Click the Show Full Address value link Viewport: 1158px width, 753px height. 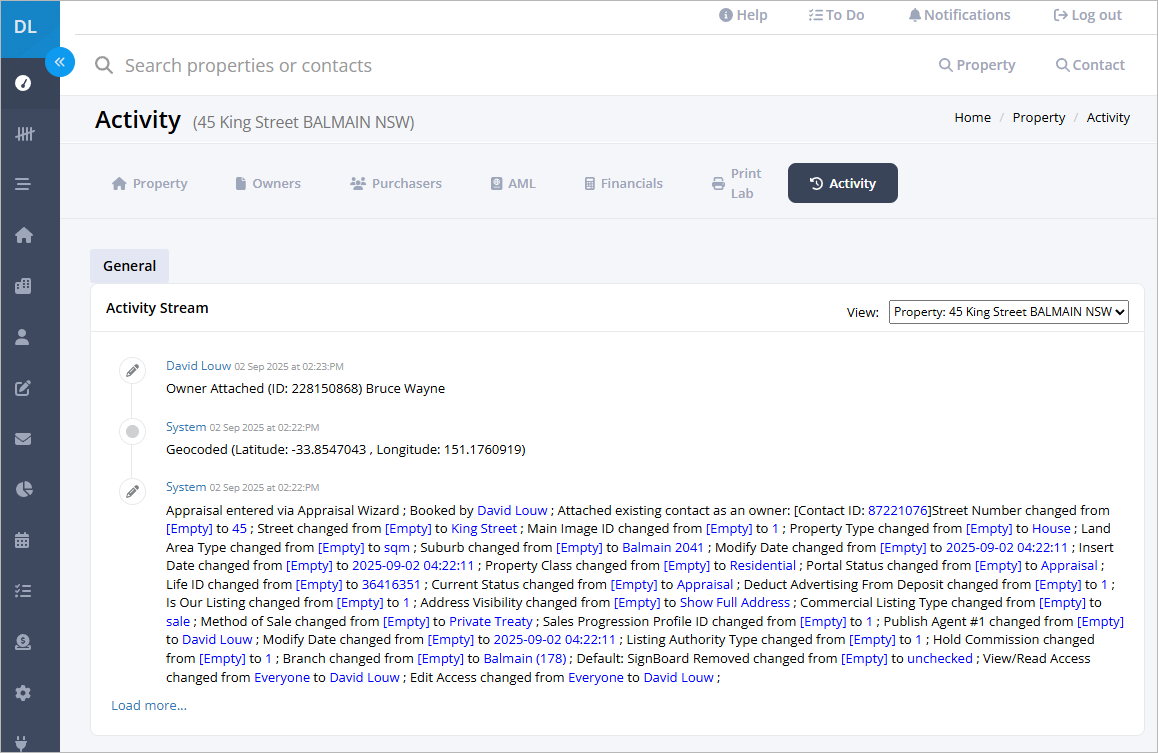734,602
